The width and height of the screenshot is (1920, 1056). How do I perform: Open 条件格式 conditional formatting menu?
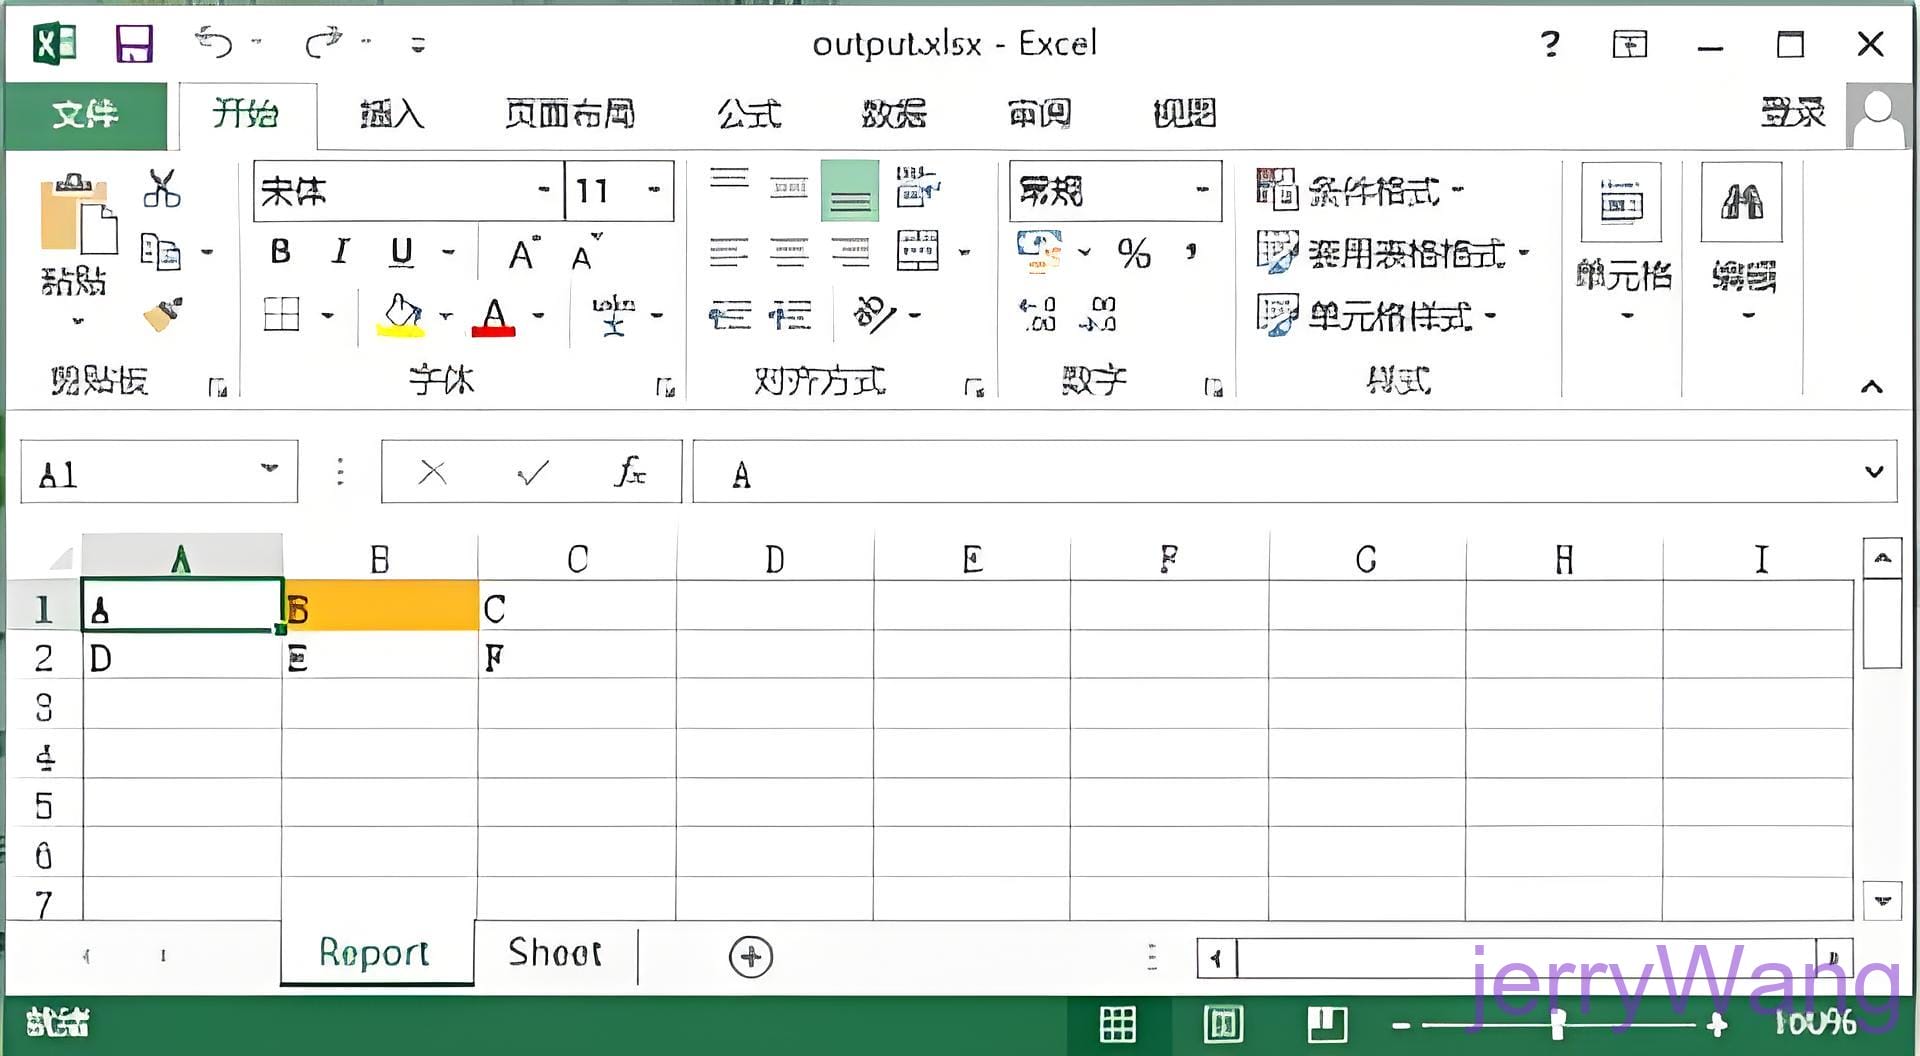click(x=1360, y=190)
